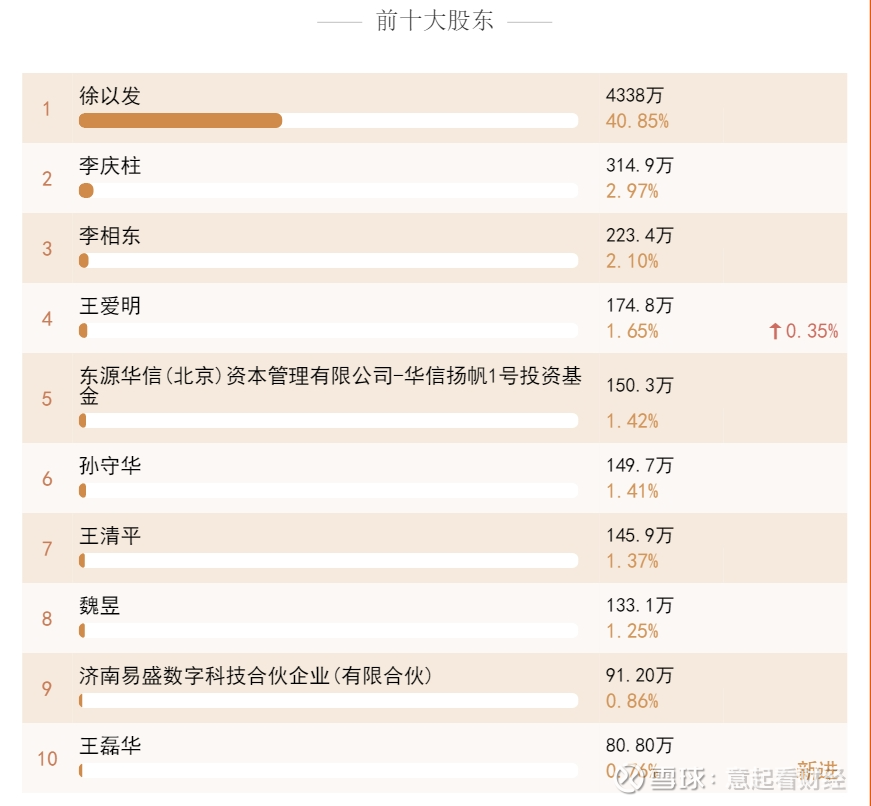Image resolution: width=871 pixels, height=806 pixels.
Task: Select shareholder 李相东
Action: pos(109,236)
